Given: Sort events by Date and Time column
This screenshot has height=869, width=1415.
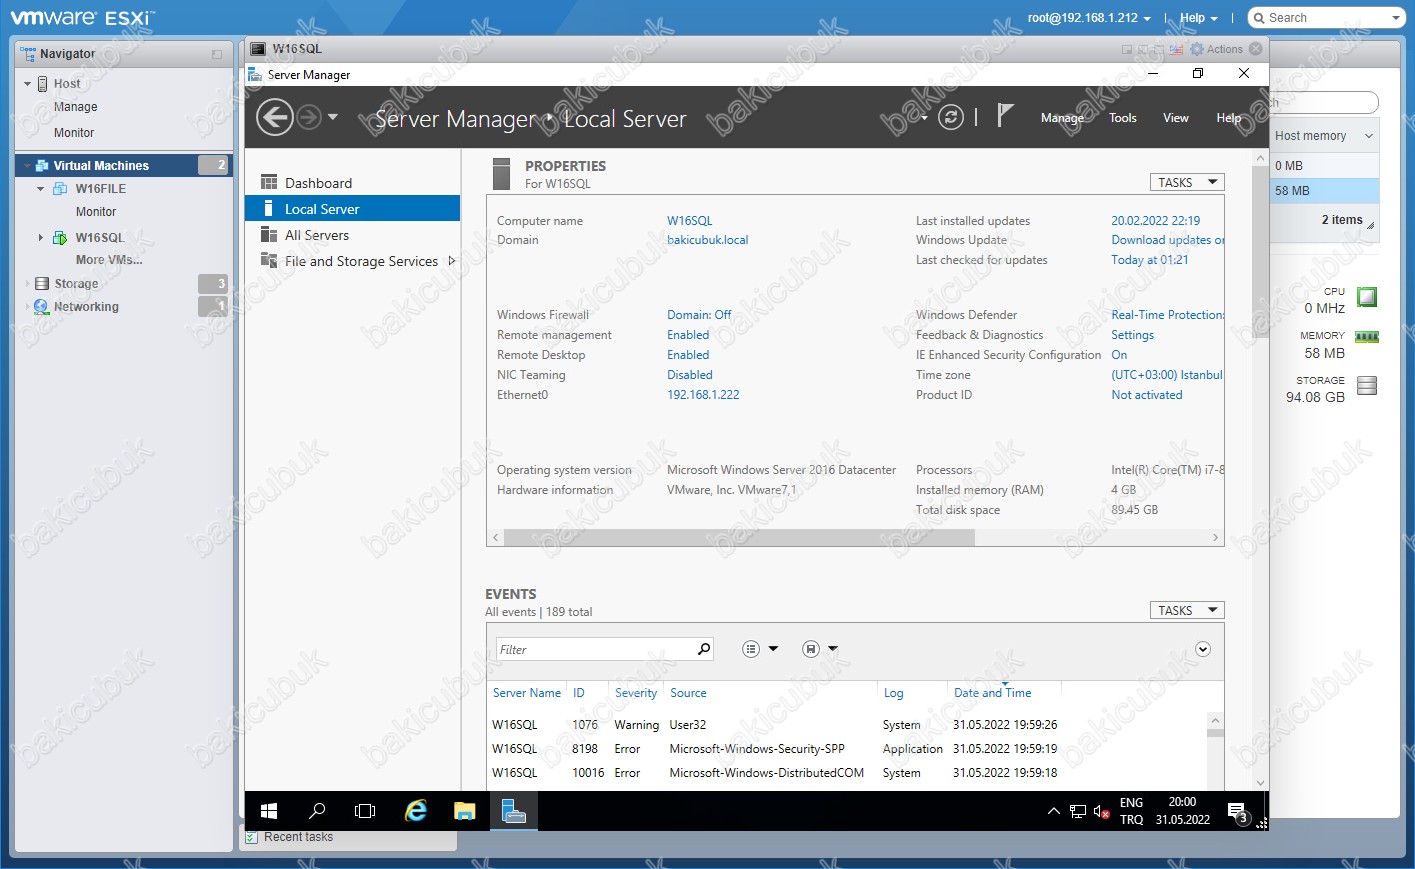Looking at the screenshot, I should (x=992, y=693).
